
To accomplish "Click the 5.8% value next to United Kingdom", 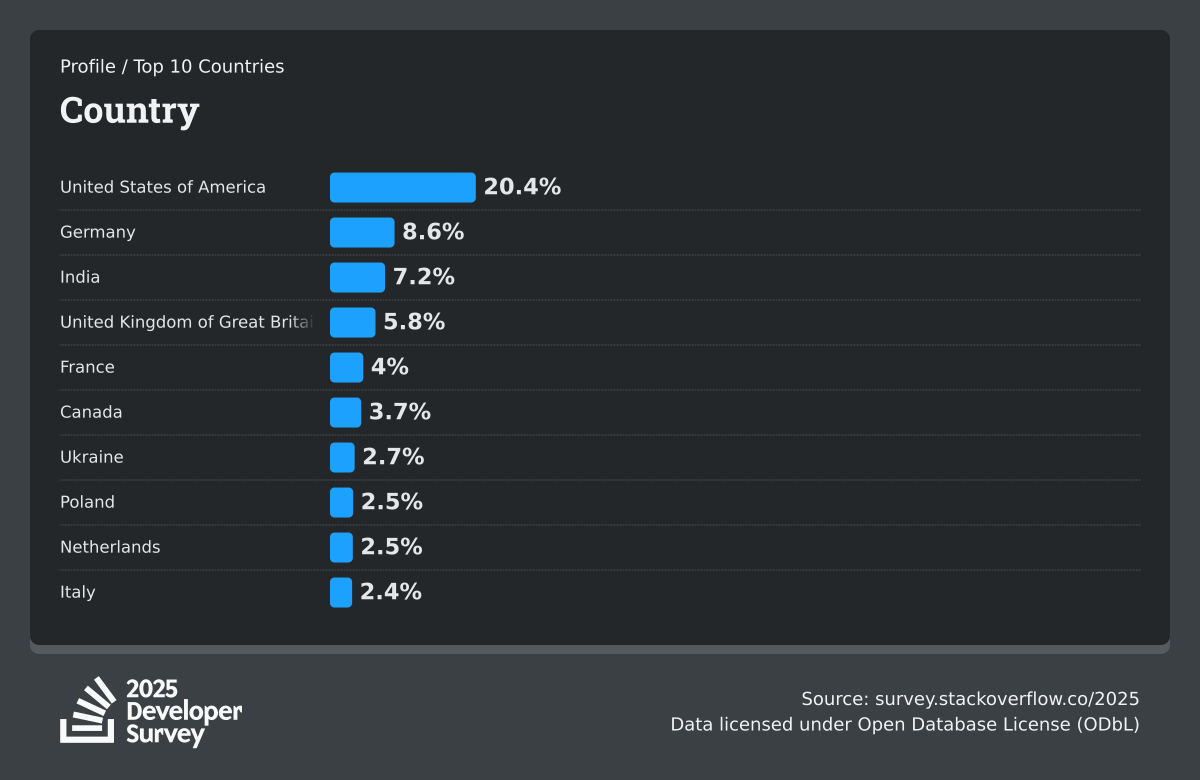I will [x=414, y=322].
